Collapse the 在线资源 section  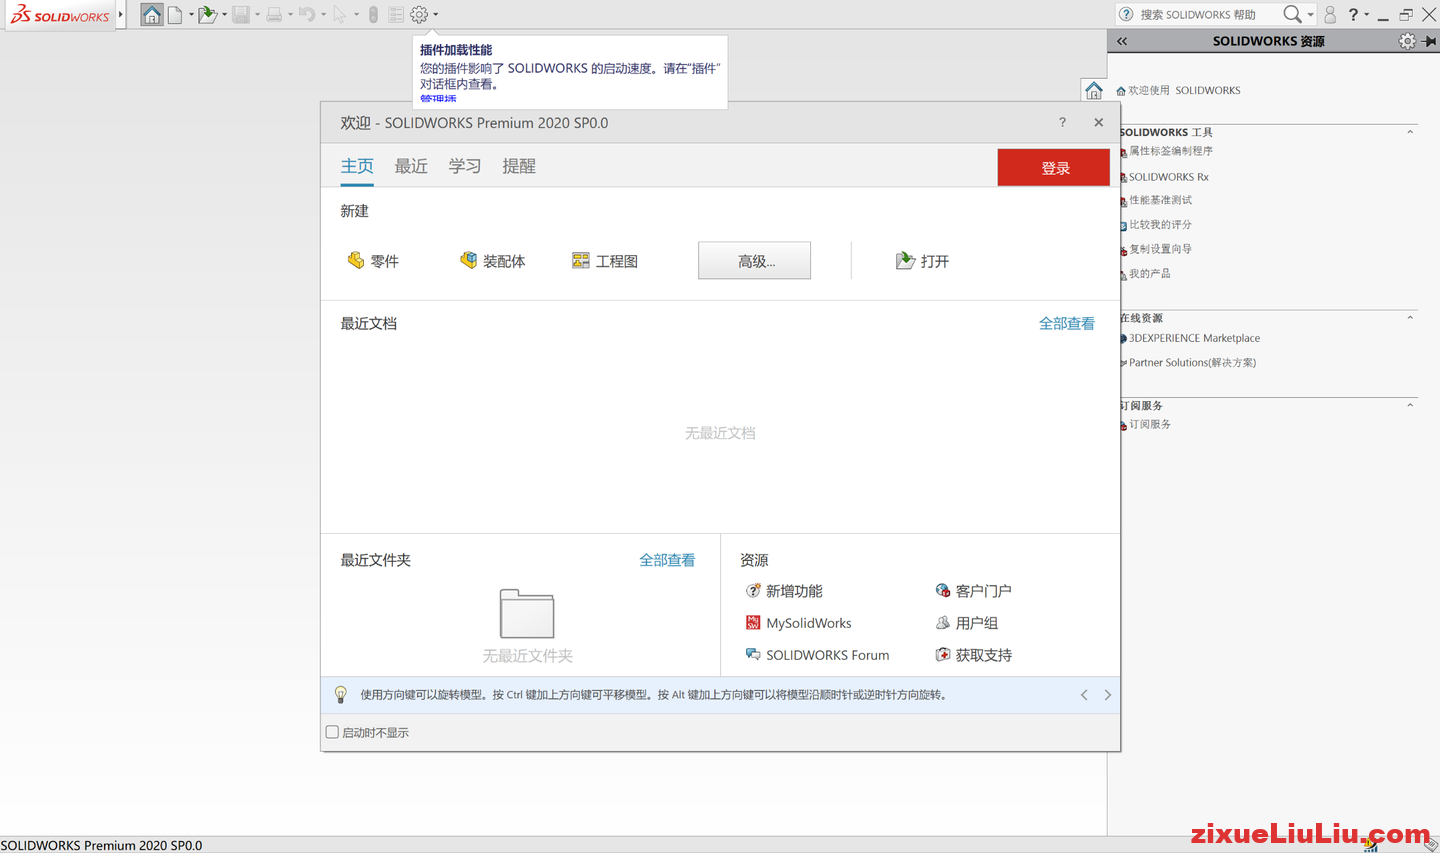[x=1409, y=317]
